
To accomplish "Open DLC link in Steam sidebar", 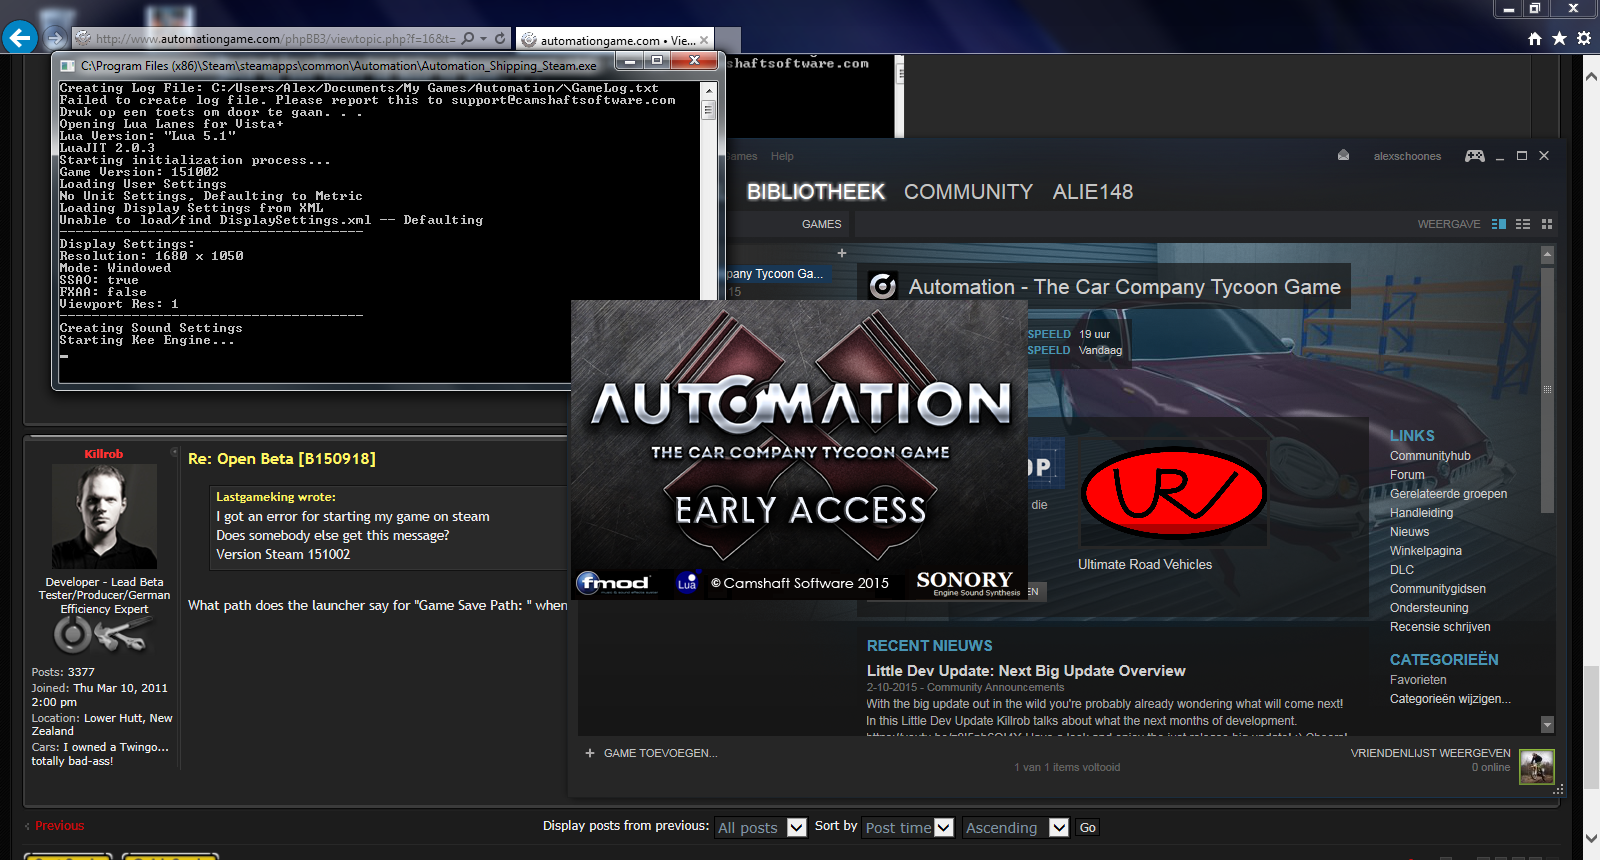I will [1402, 570].
